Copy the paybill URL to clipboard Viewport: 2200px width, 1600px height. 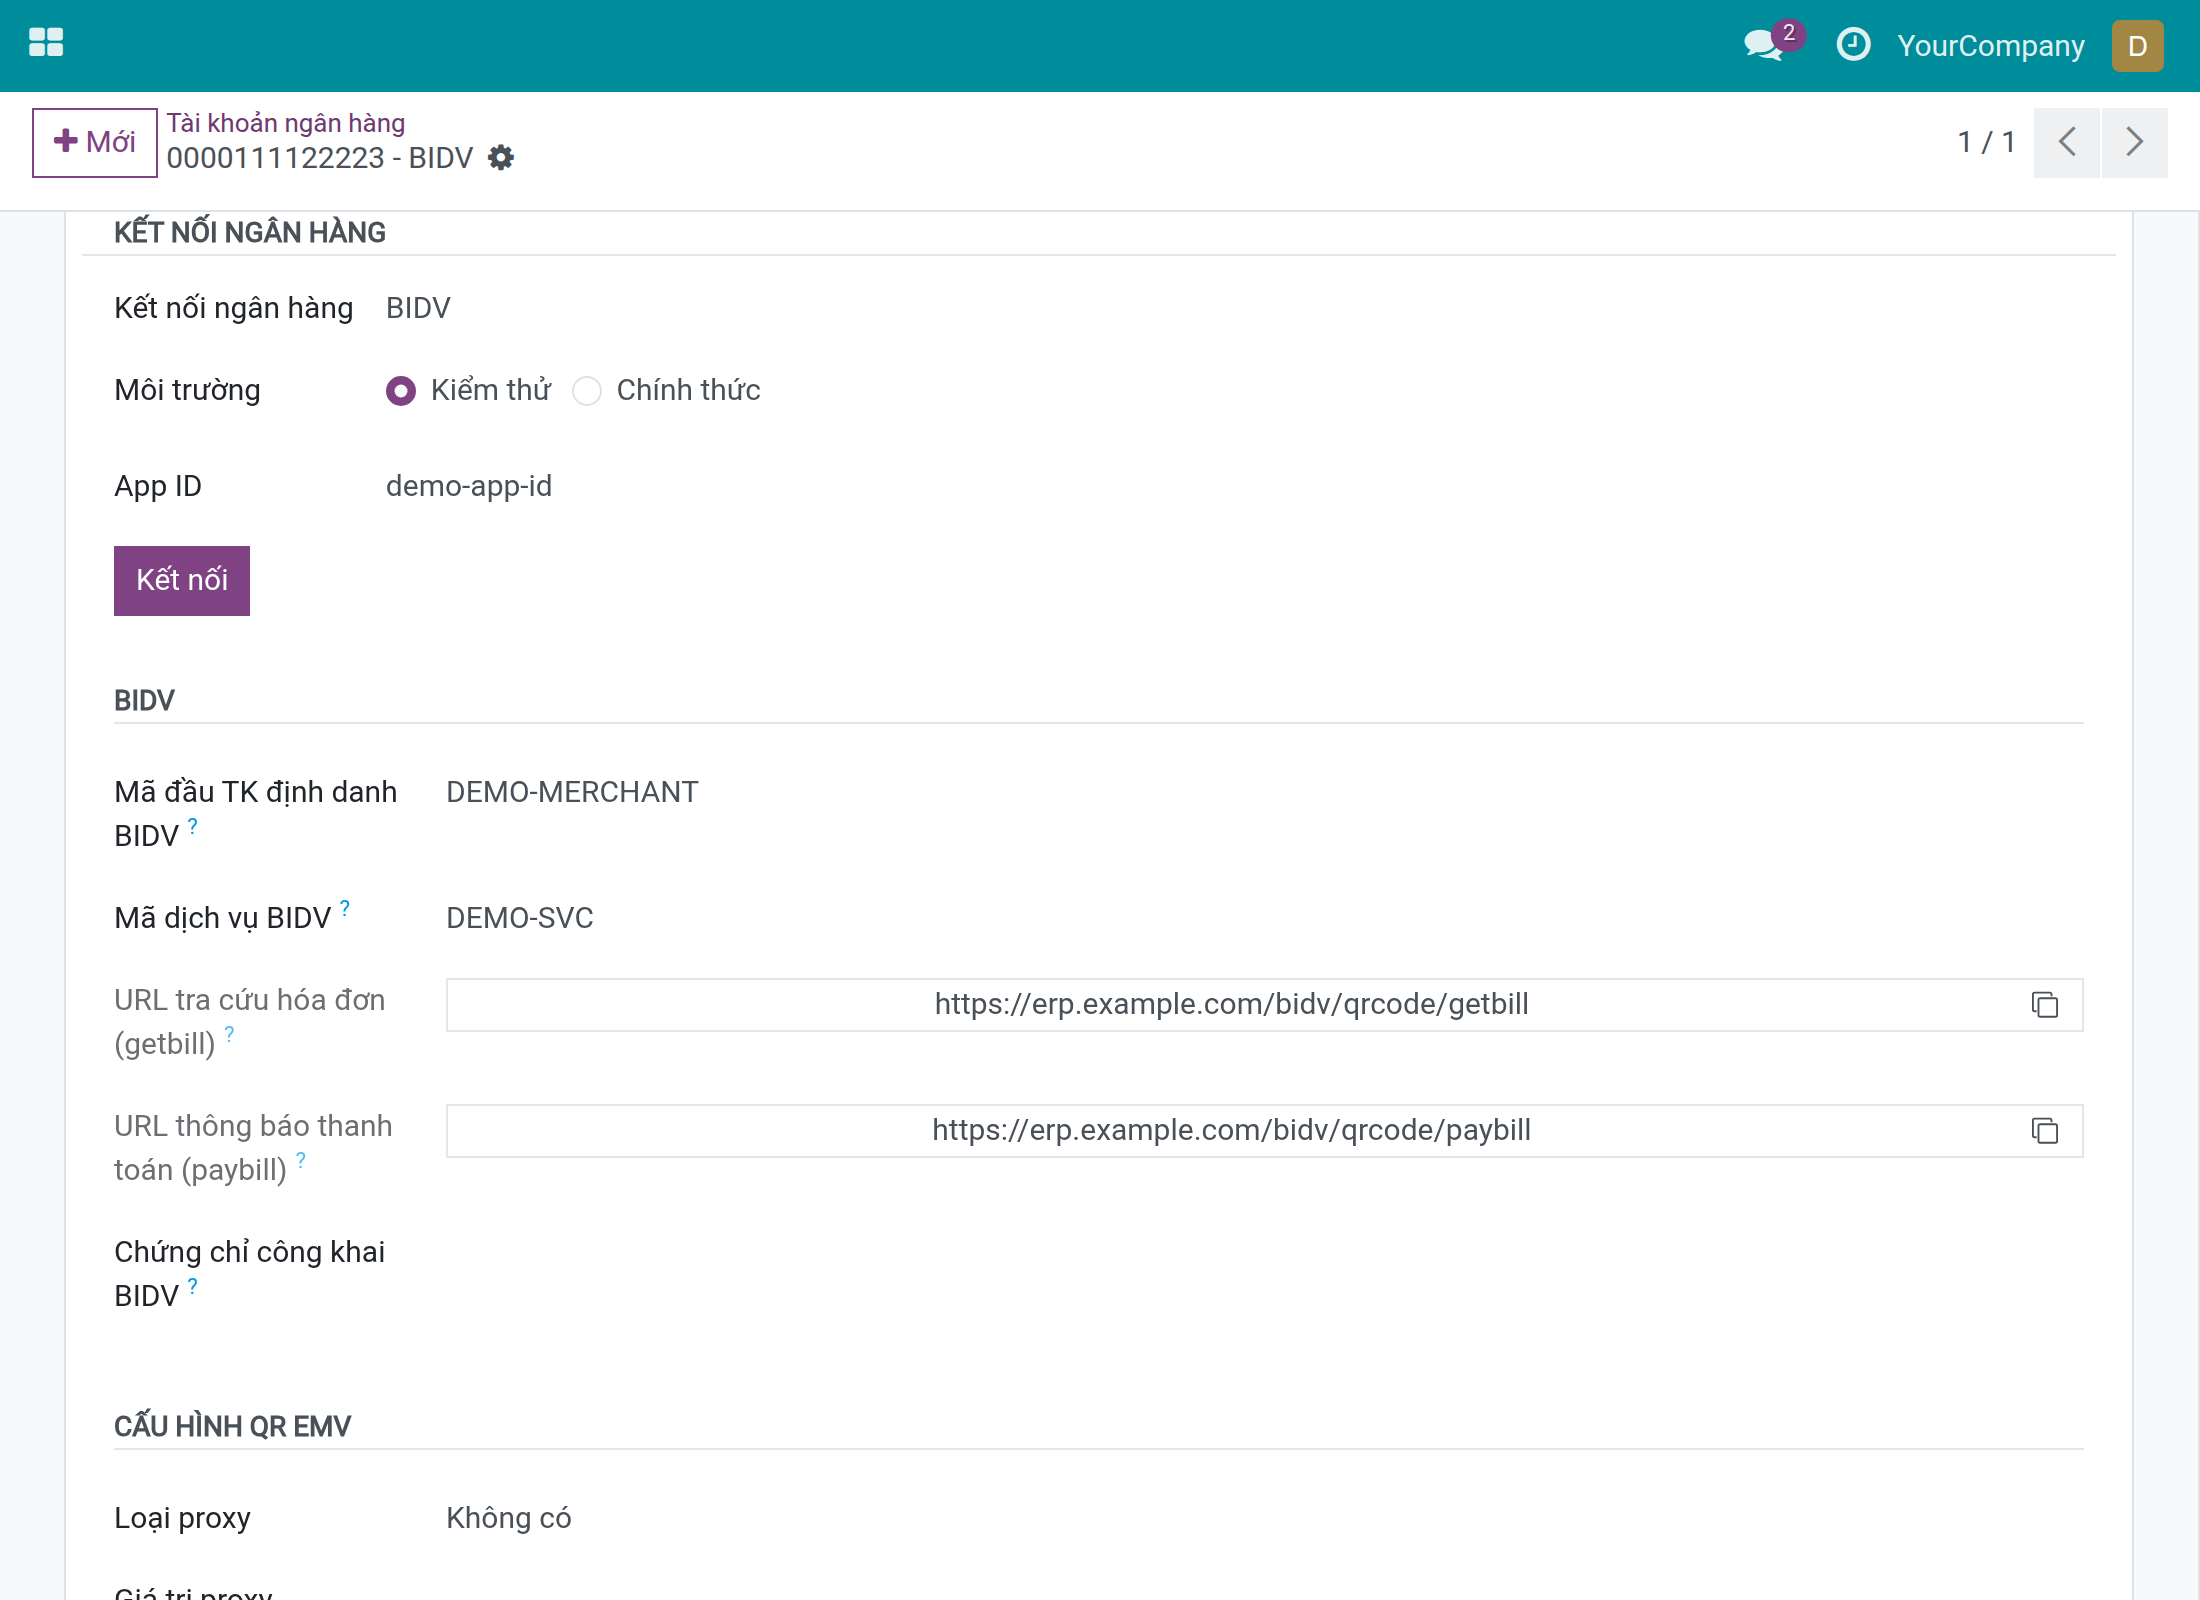[2045, 1131]
